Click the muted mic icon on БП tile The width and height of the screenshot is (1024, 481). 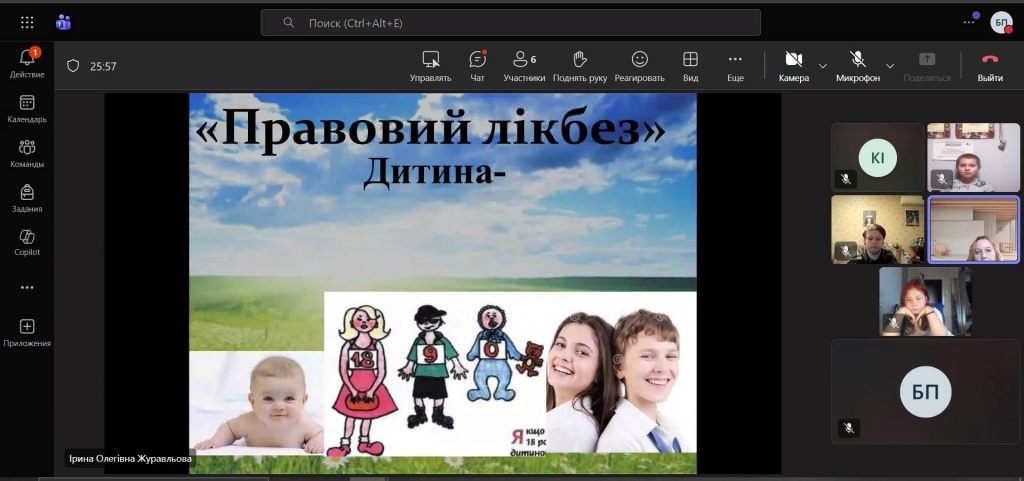(x=848, y=428)
